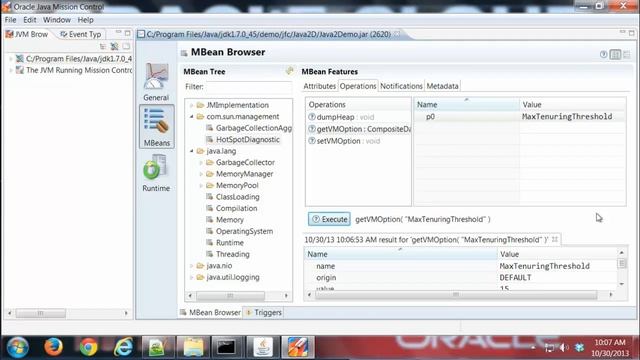640x360 pixels.
Task: Collapse the java.lang folder
Action: [x=191, y=151]
